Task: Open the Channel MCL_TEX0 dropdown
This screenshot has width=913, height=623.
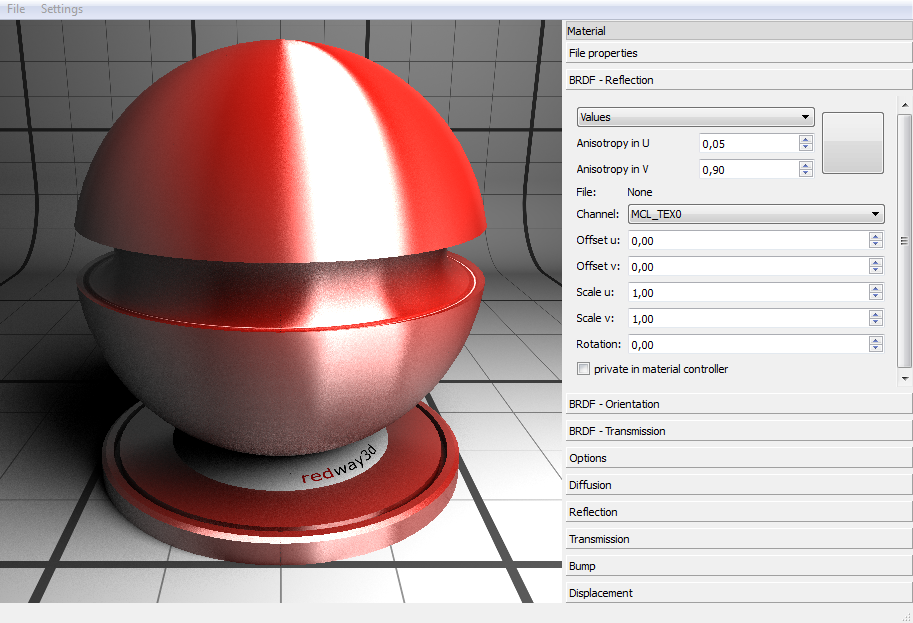Action: point(755,214)
